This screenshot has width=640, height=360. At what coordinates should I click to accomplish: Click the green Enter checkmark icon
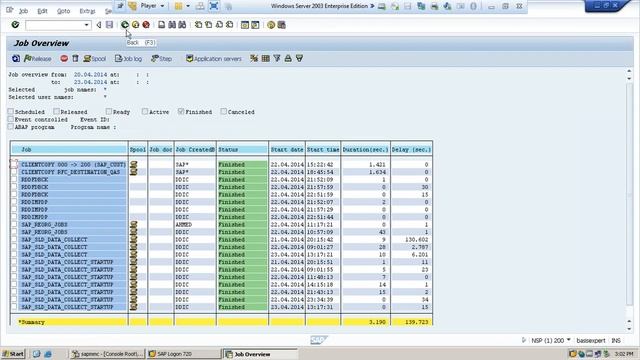tap(15, 25)
